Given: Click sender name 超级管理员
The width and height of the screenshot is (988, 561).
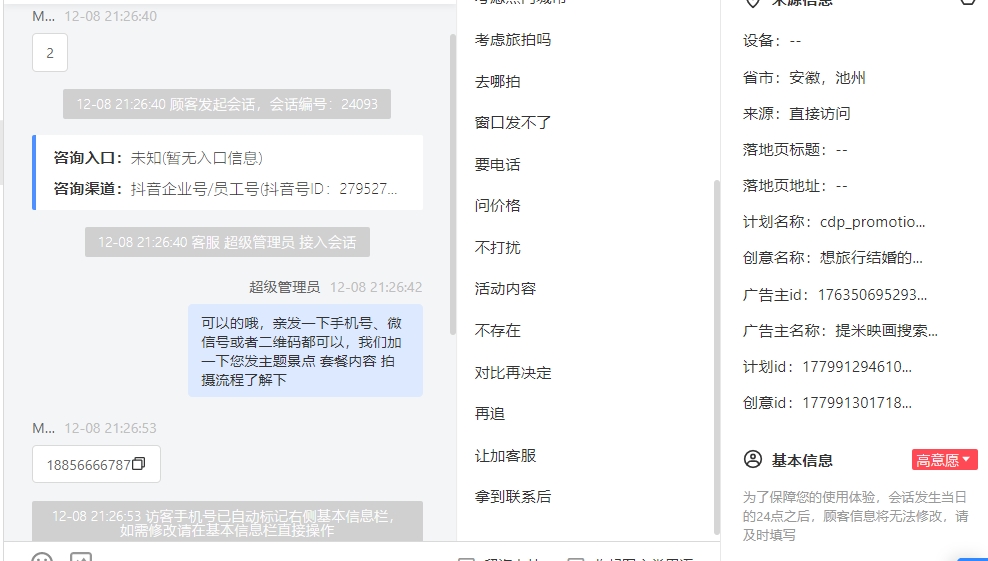Looking at the screenshot, I should (x=284, y=287).
